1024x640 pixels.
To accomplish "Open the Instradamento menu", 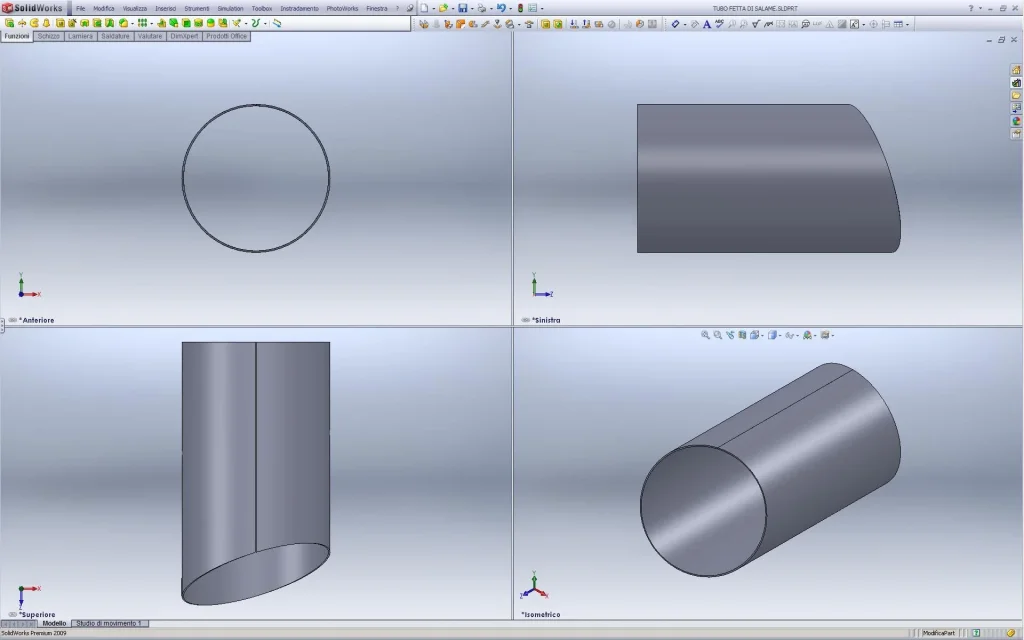I will point(299,8).
